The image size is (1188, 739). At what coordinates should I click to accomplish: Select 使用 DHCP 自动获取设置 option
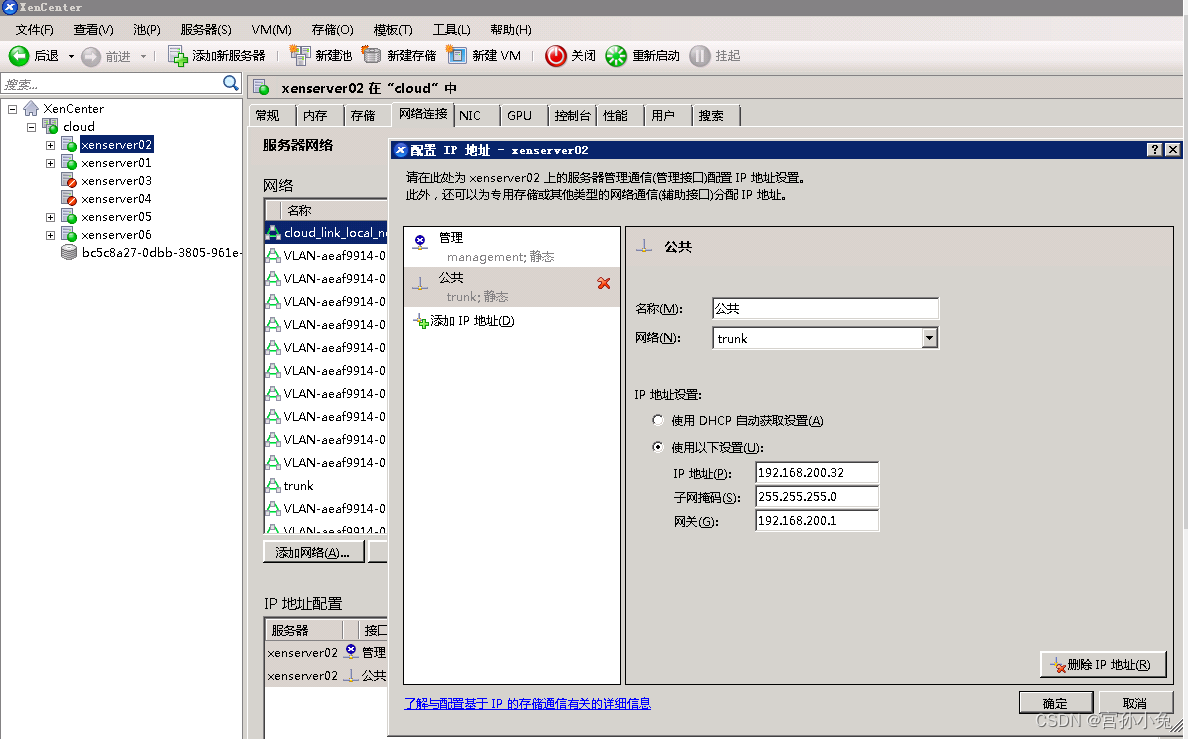point(657,420)
